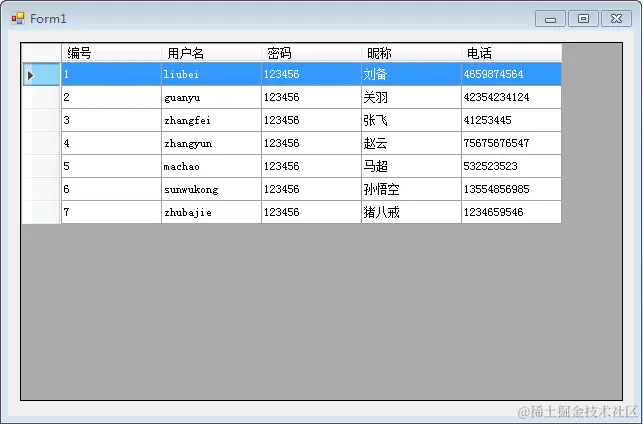Select the nickname cell 张飞
643x424 pixels.
coord(411,120)
